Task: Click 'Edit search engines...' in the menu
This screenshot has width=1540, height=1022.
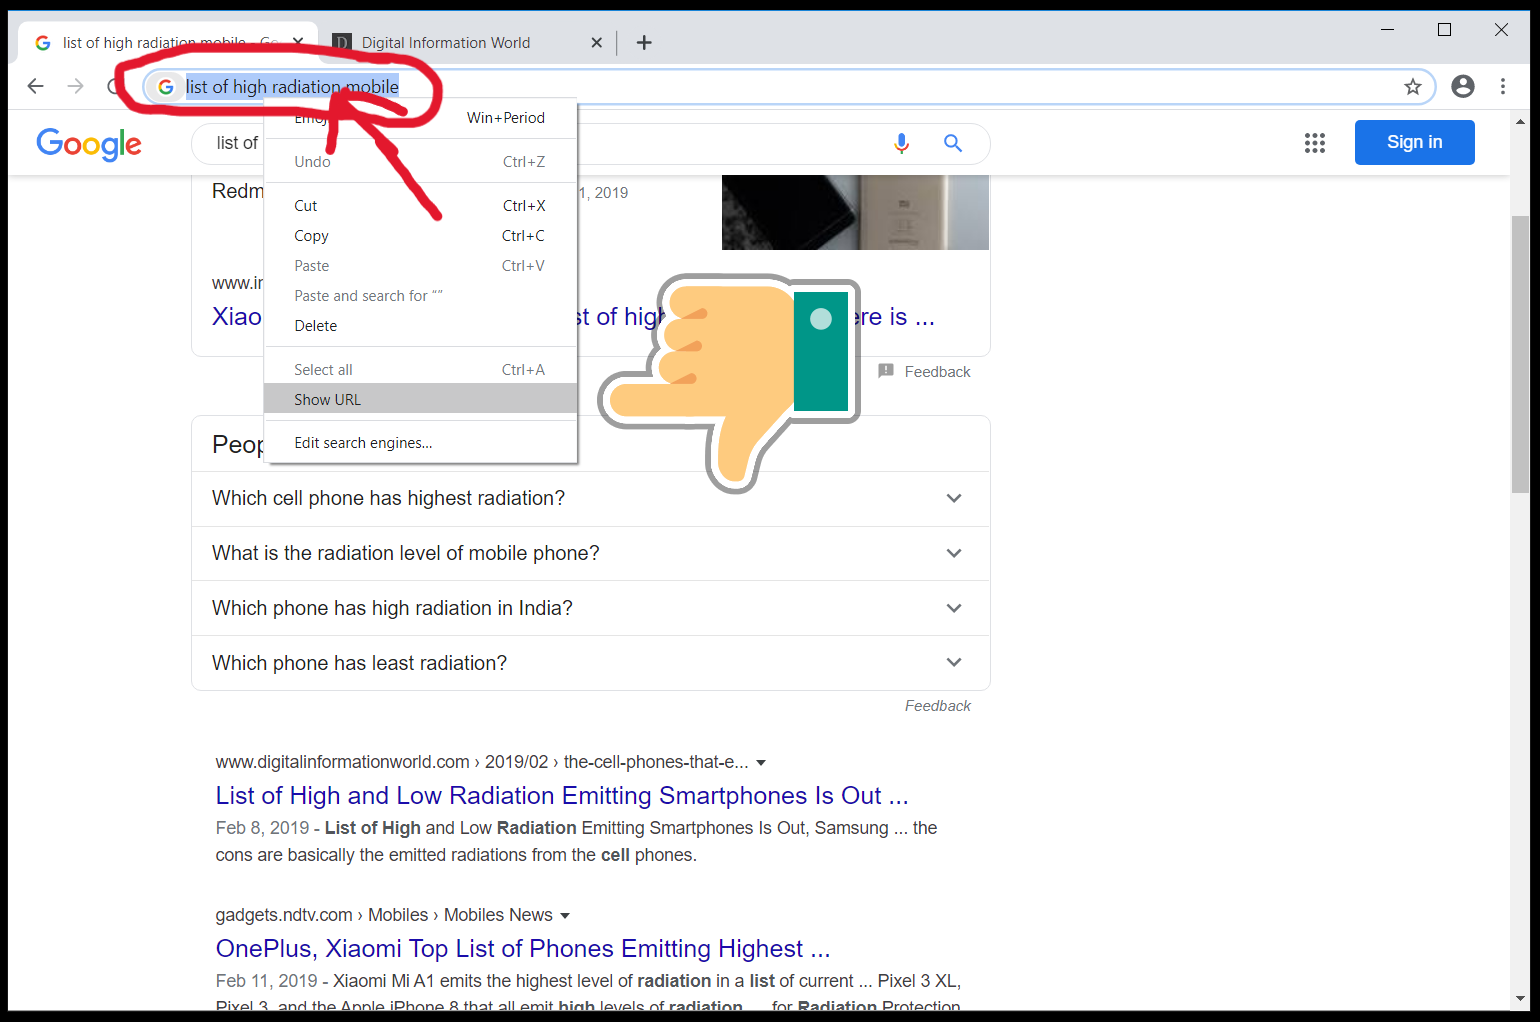Action: pos(362,442)
